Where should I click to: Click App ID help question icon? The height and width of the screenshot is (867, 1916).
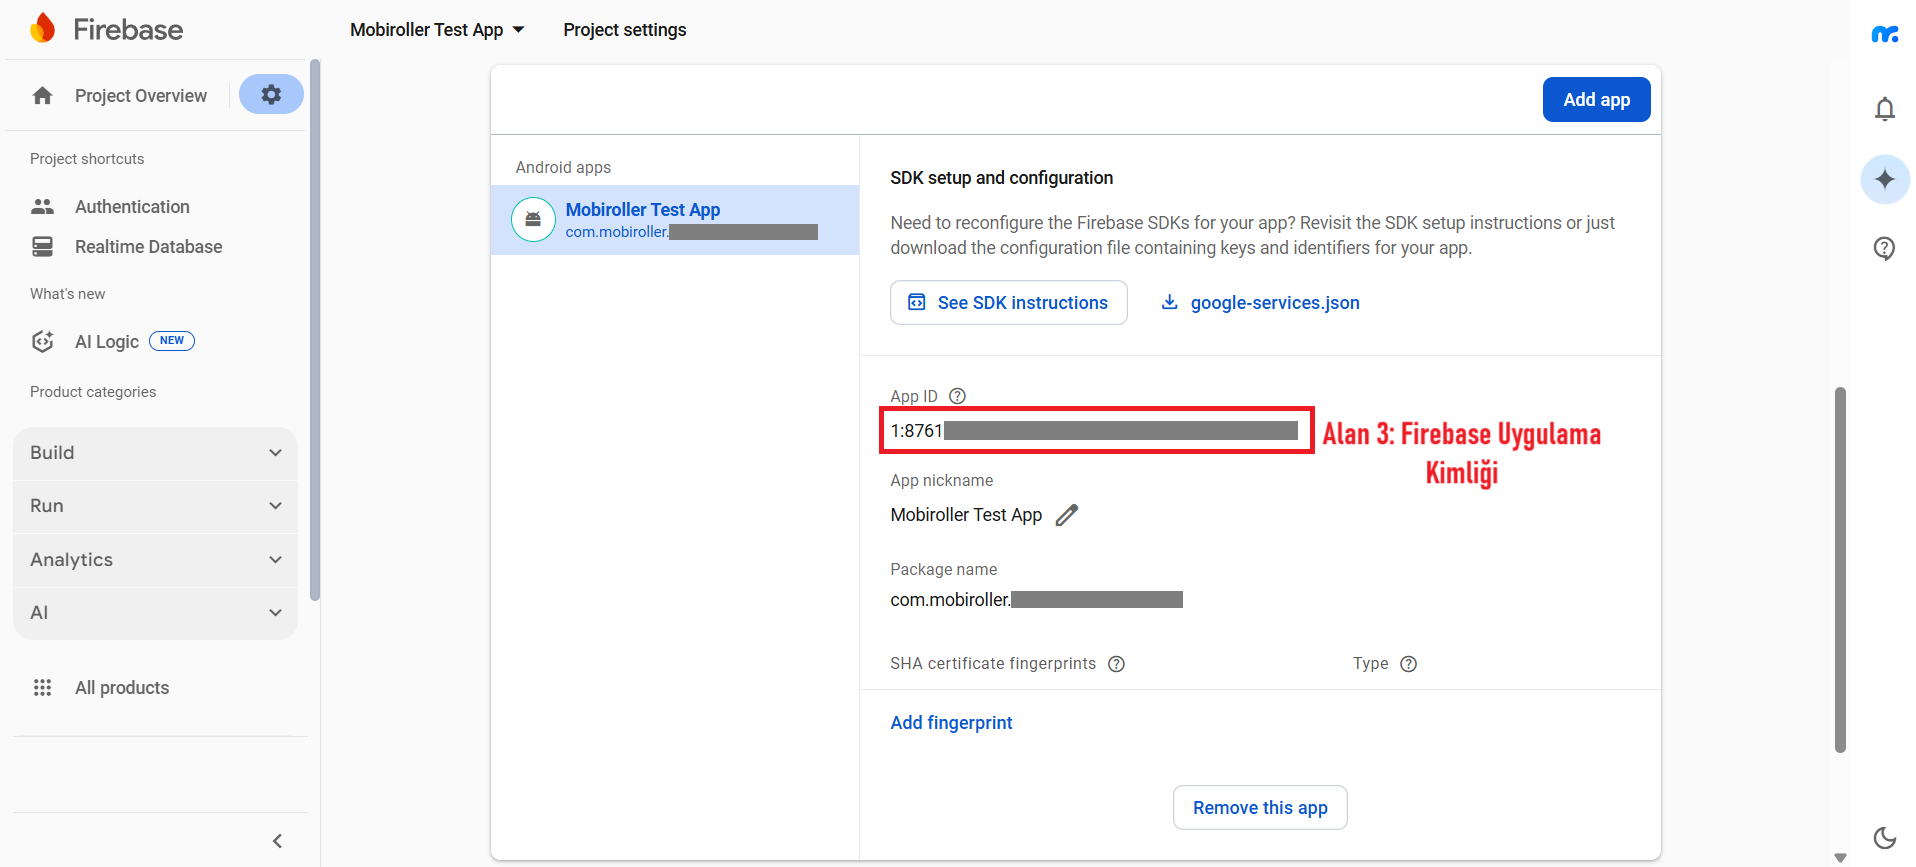pyautogui.click(x=957, y=396)
